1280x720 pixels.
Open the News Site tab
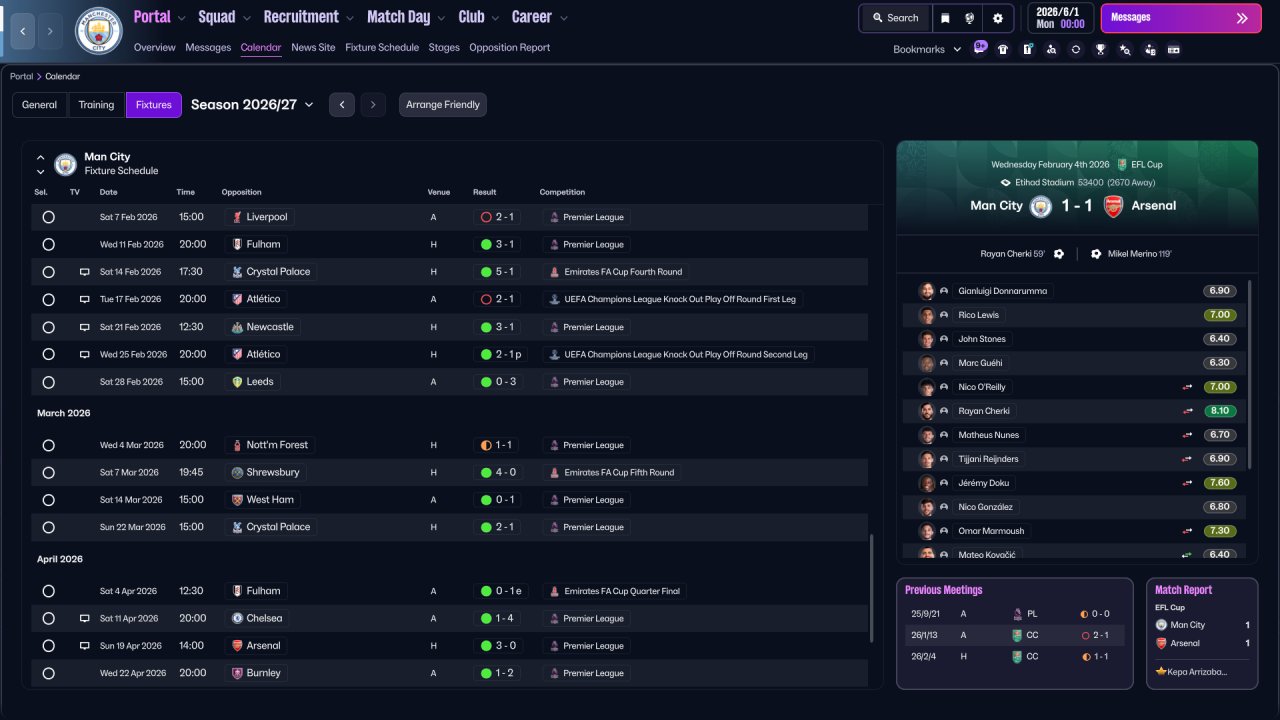tap(313, 47)
